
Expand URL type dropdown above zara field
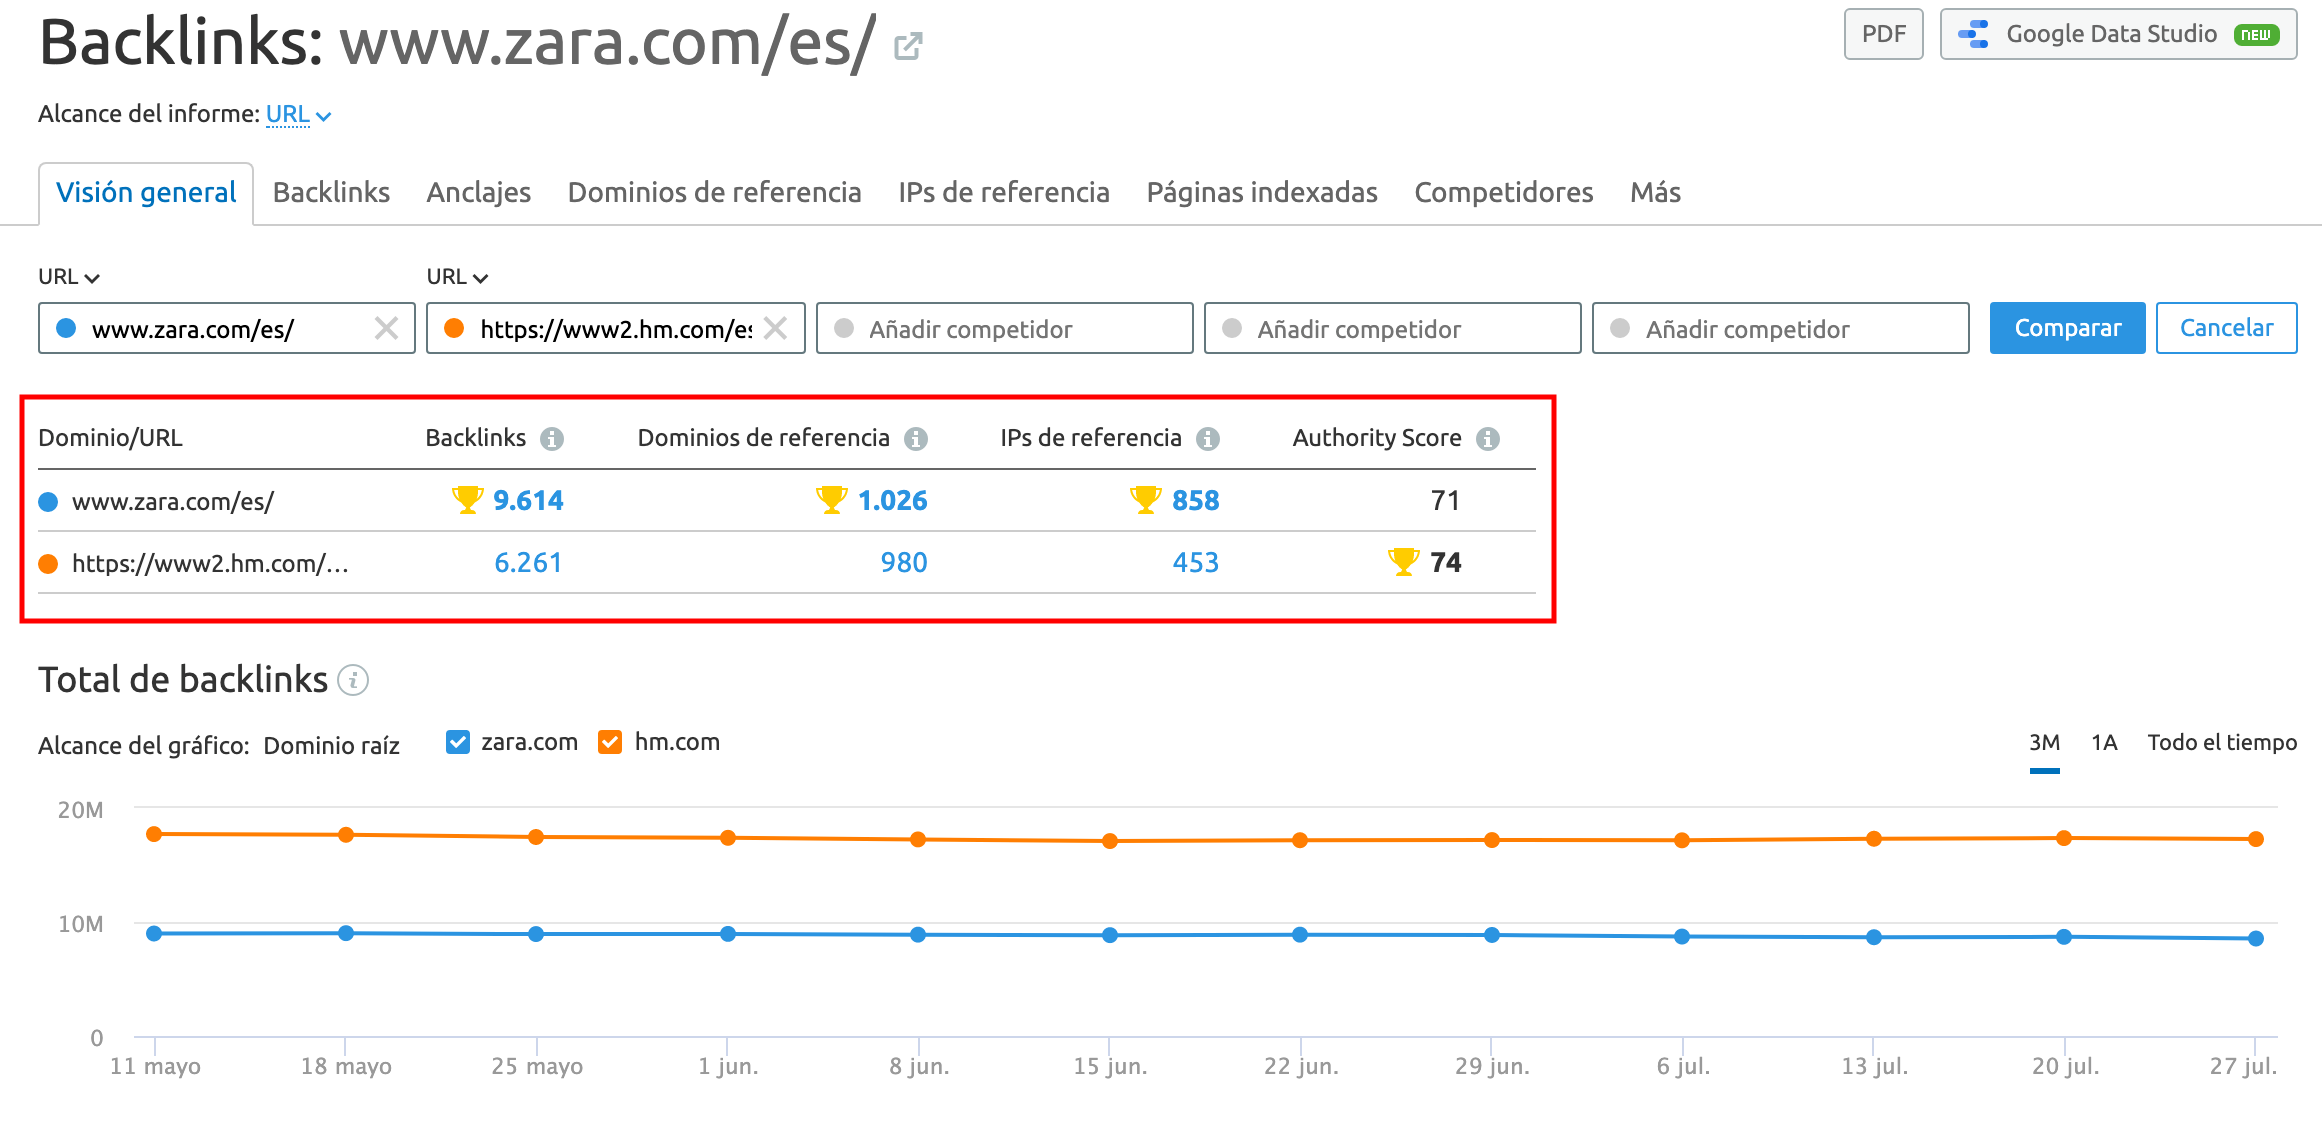[x=69, y=277]
